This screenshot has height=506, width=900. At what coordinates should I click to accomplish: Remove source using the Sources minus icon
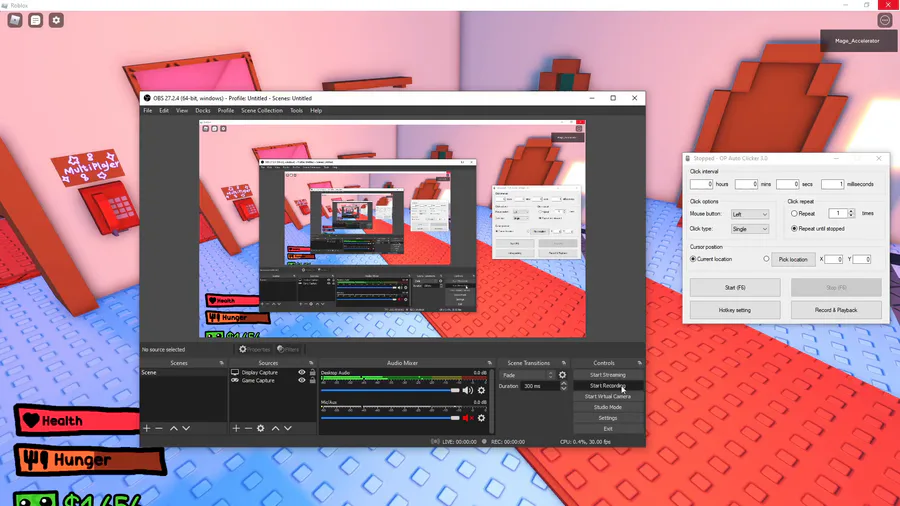pyautogui.click(x=248, y=428)
